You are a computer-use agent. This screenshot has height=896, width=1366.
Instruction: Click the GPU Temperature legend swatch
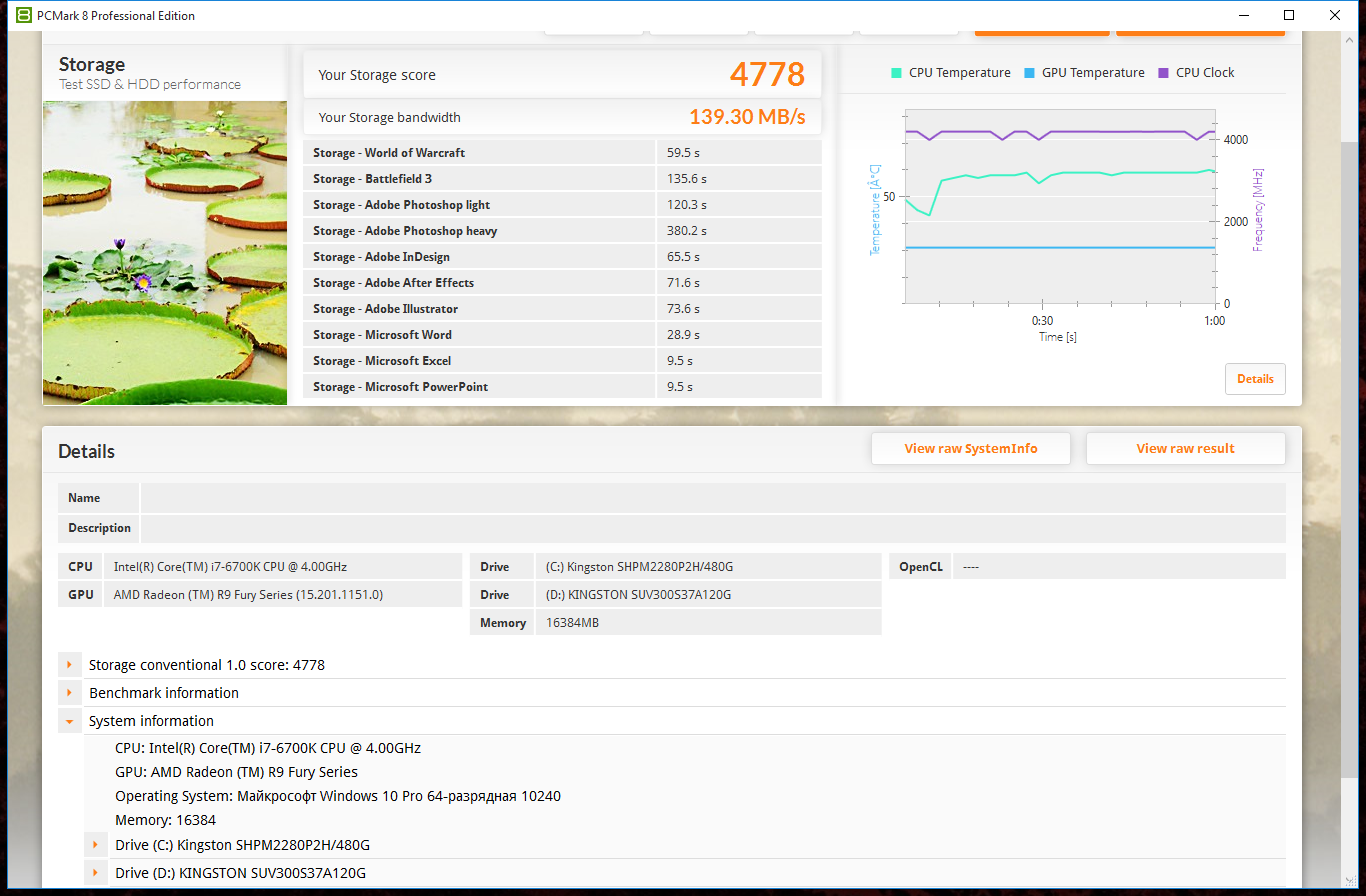point(1030,73)
